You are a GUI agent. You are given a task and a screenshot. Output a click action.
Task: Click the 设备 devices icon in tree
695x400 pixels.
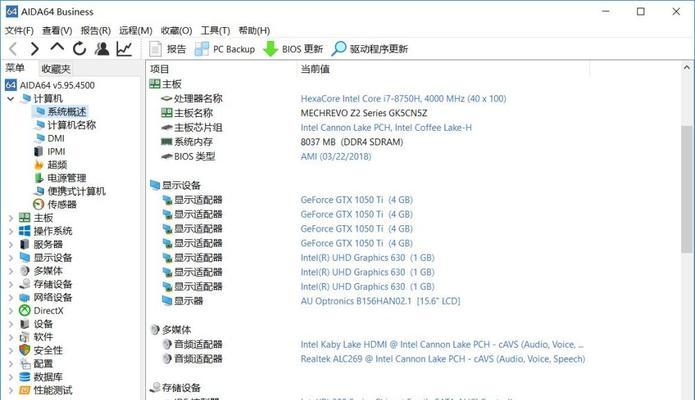(25, 324)
